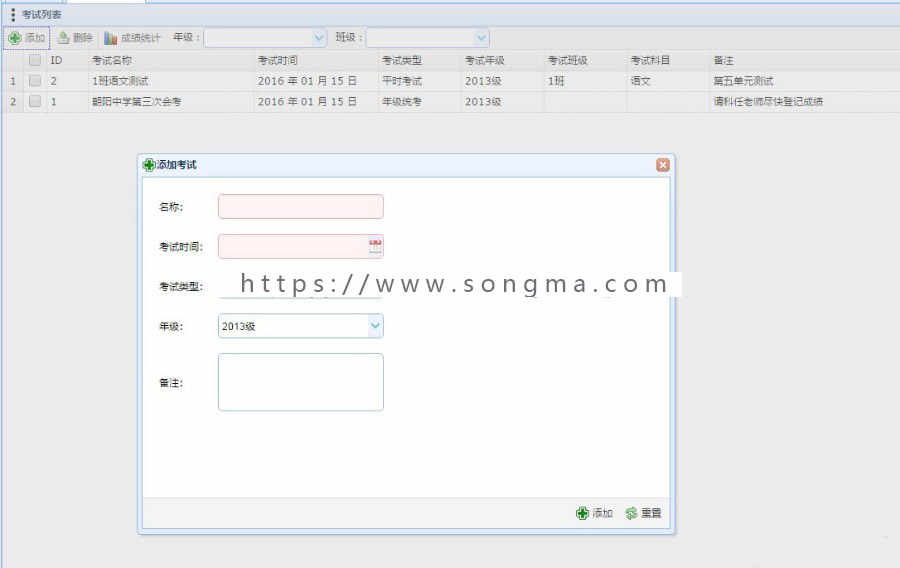The width and height of the screenshot is (900, 568).
Task: Click the dialog 添加 submit button
Action: click(x=595, y=513)
